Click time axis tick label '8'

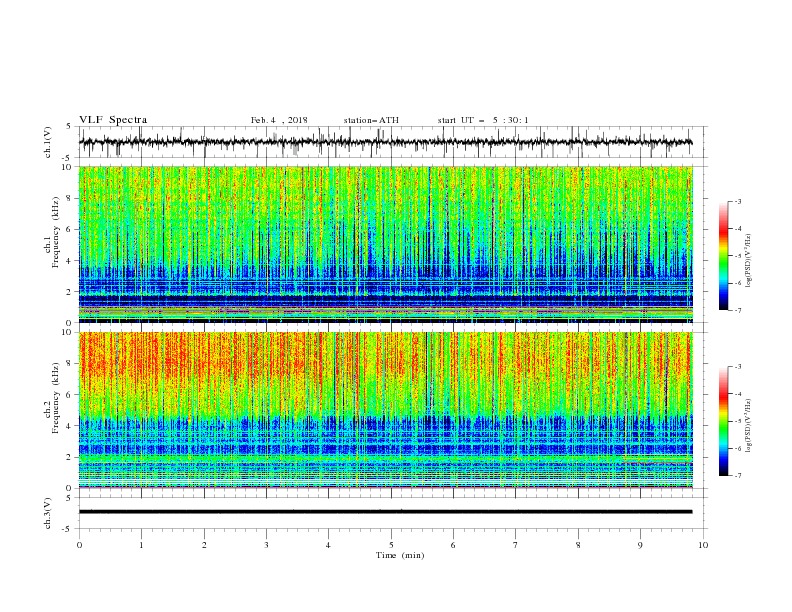[x=578, y=545]
